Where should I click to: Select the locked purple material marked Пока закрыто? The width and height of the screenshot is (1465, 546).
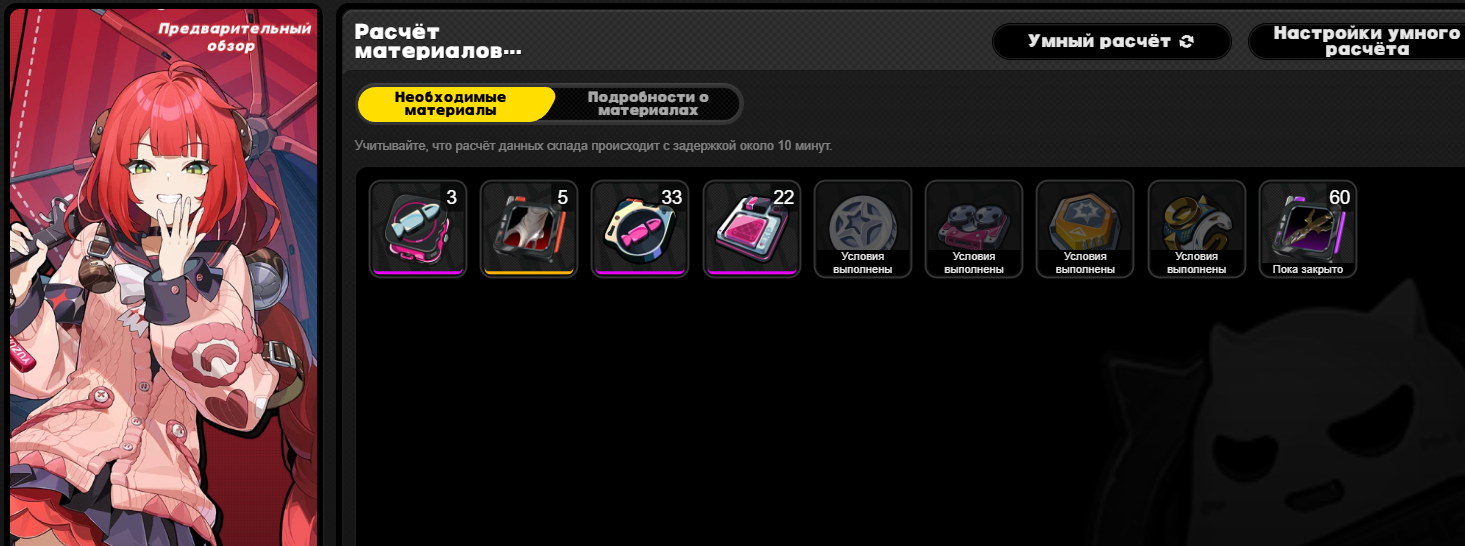1308,229
